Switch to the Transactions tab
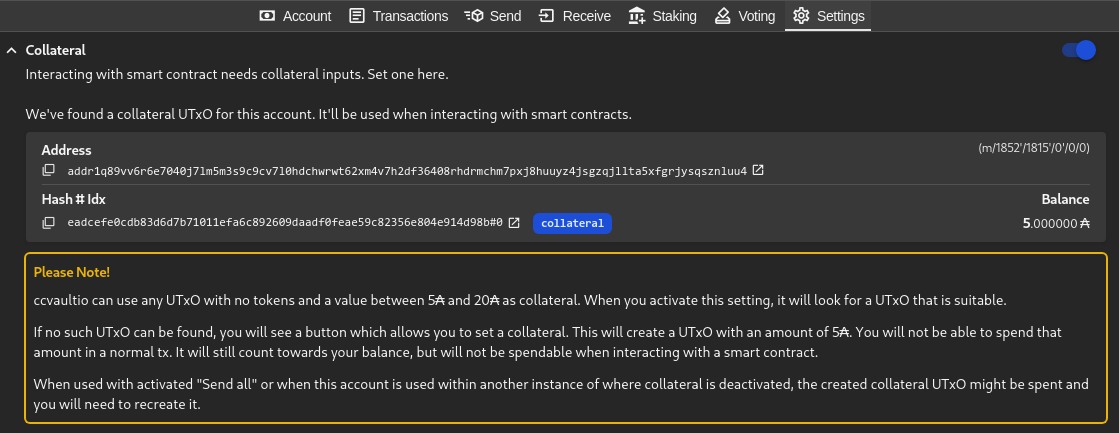The image size is (1119, 433). [x=398, y=16]
